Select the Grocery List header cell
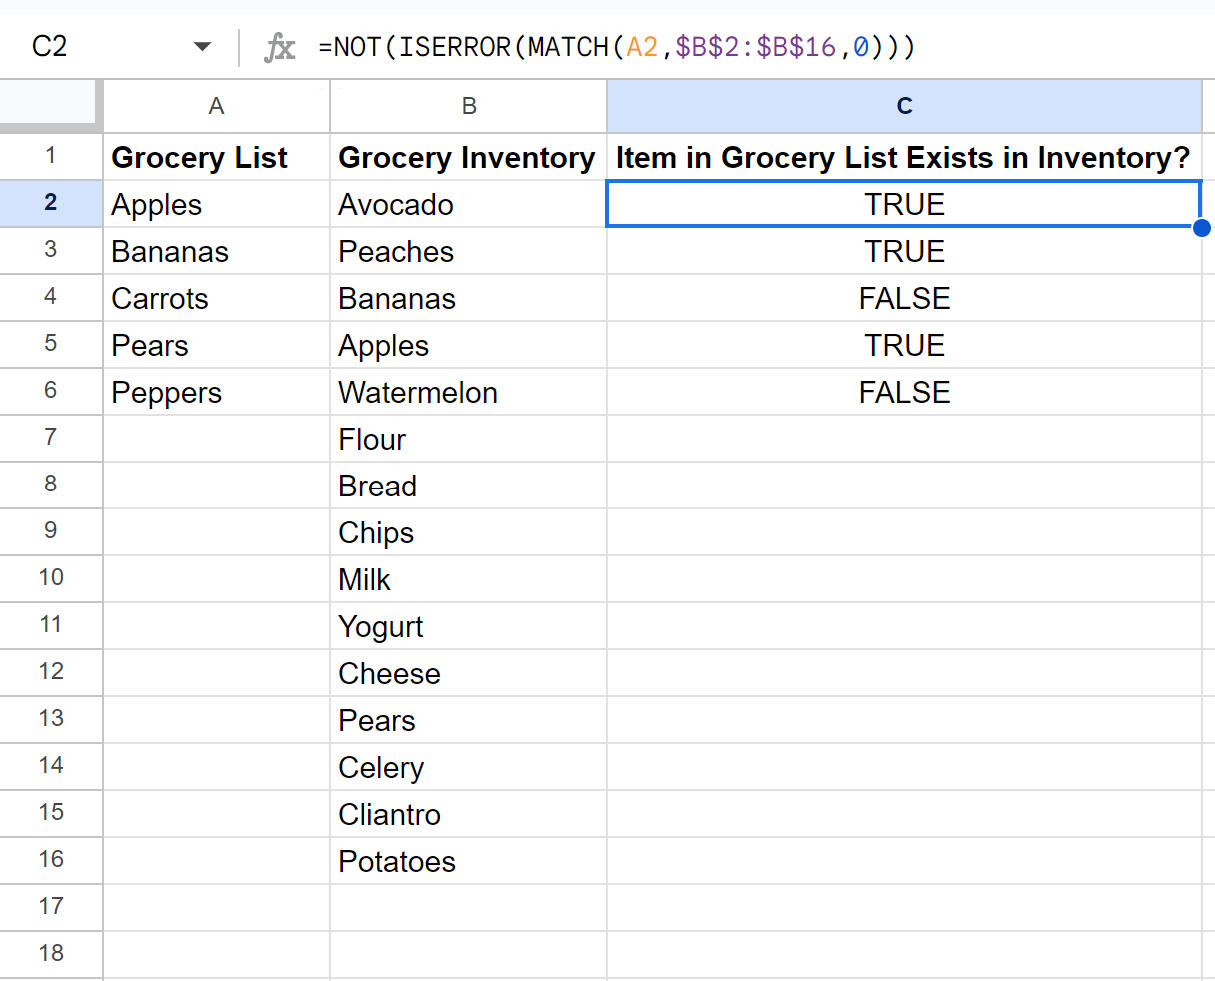The image size is (1215, 981). click(x=217, y=157)
